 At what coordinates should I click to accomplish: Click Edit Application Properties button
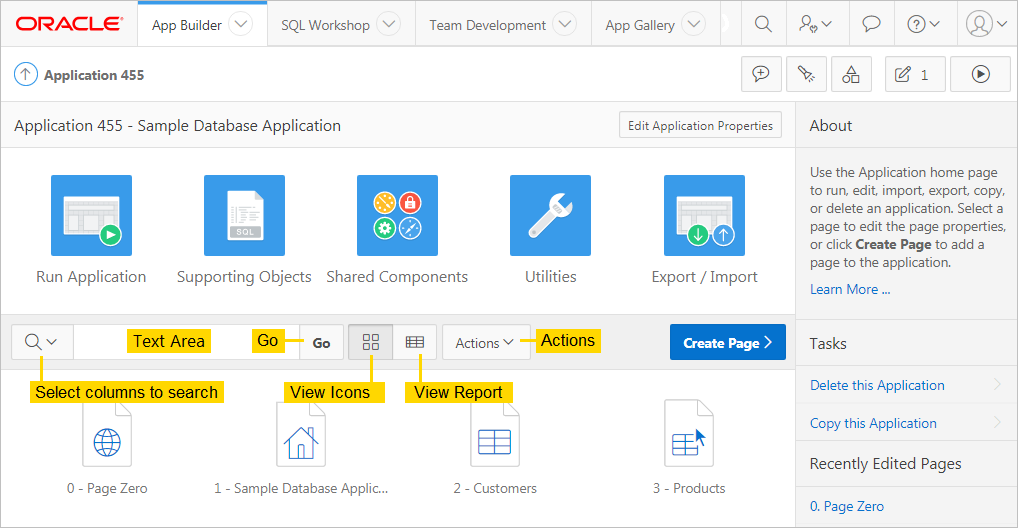tap(700, 126)
